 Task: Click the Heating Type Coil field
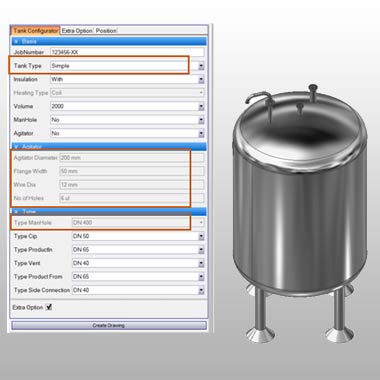pyautogui.click(x=127, y=93)
